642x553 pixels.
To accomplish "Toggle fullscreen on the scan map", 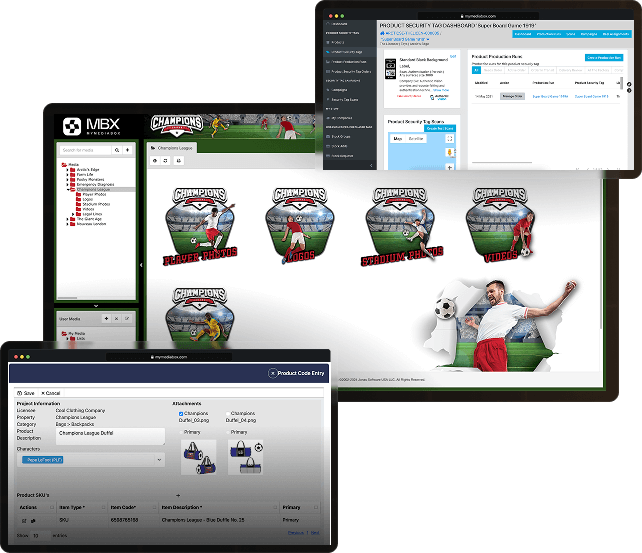I will [450, 139].
